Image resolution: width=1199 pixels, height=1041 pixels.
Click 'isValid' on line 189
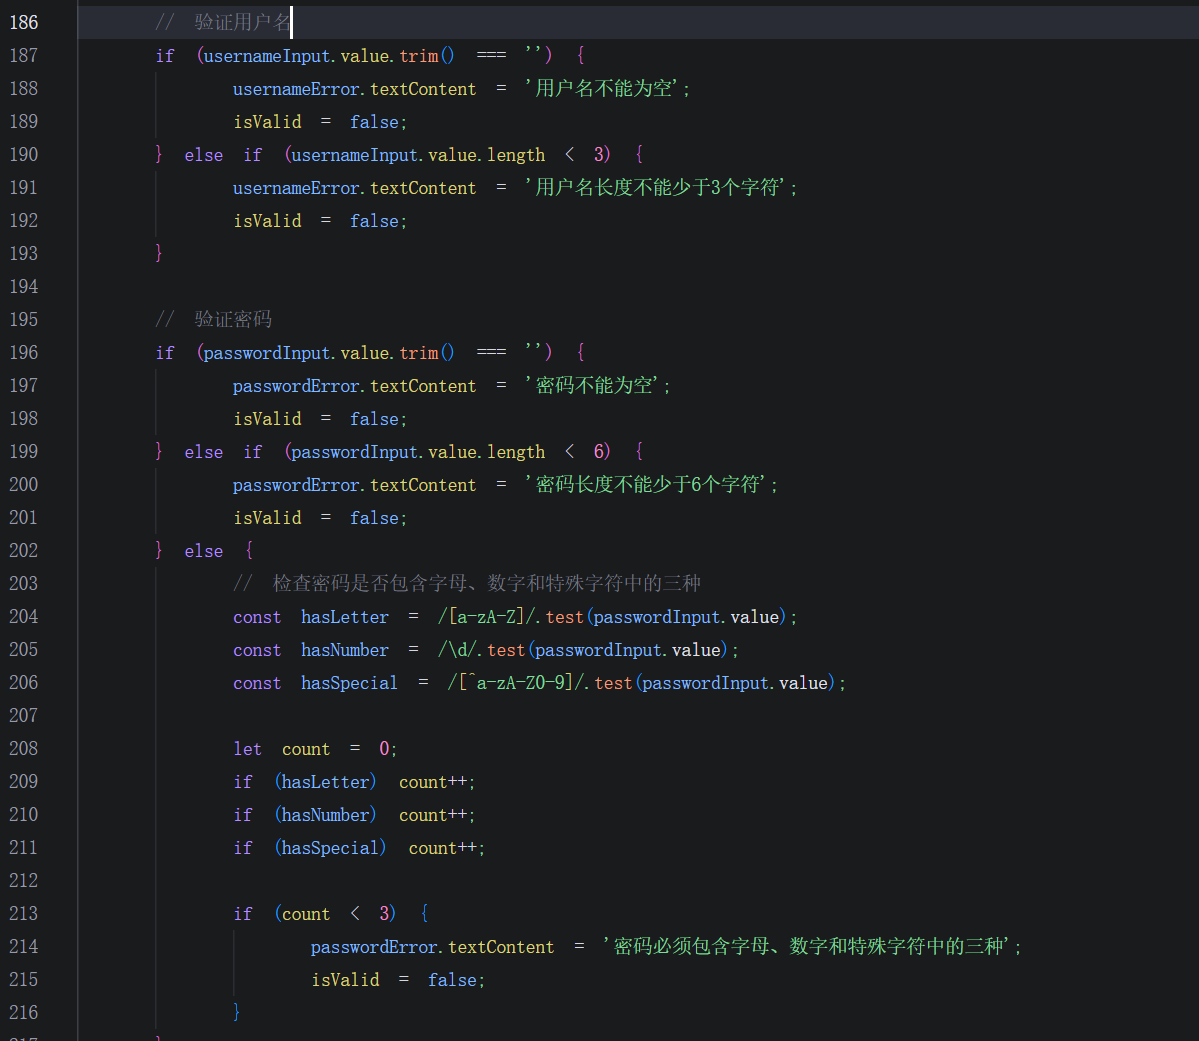coord(267,122)
